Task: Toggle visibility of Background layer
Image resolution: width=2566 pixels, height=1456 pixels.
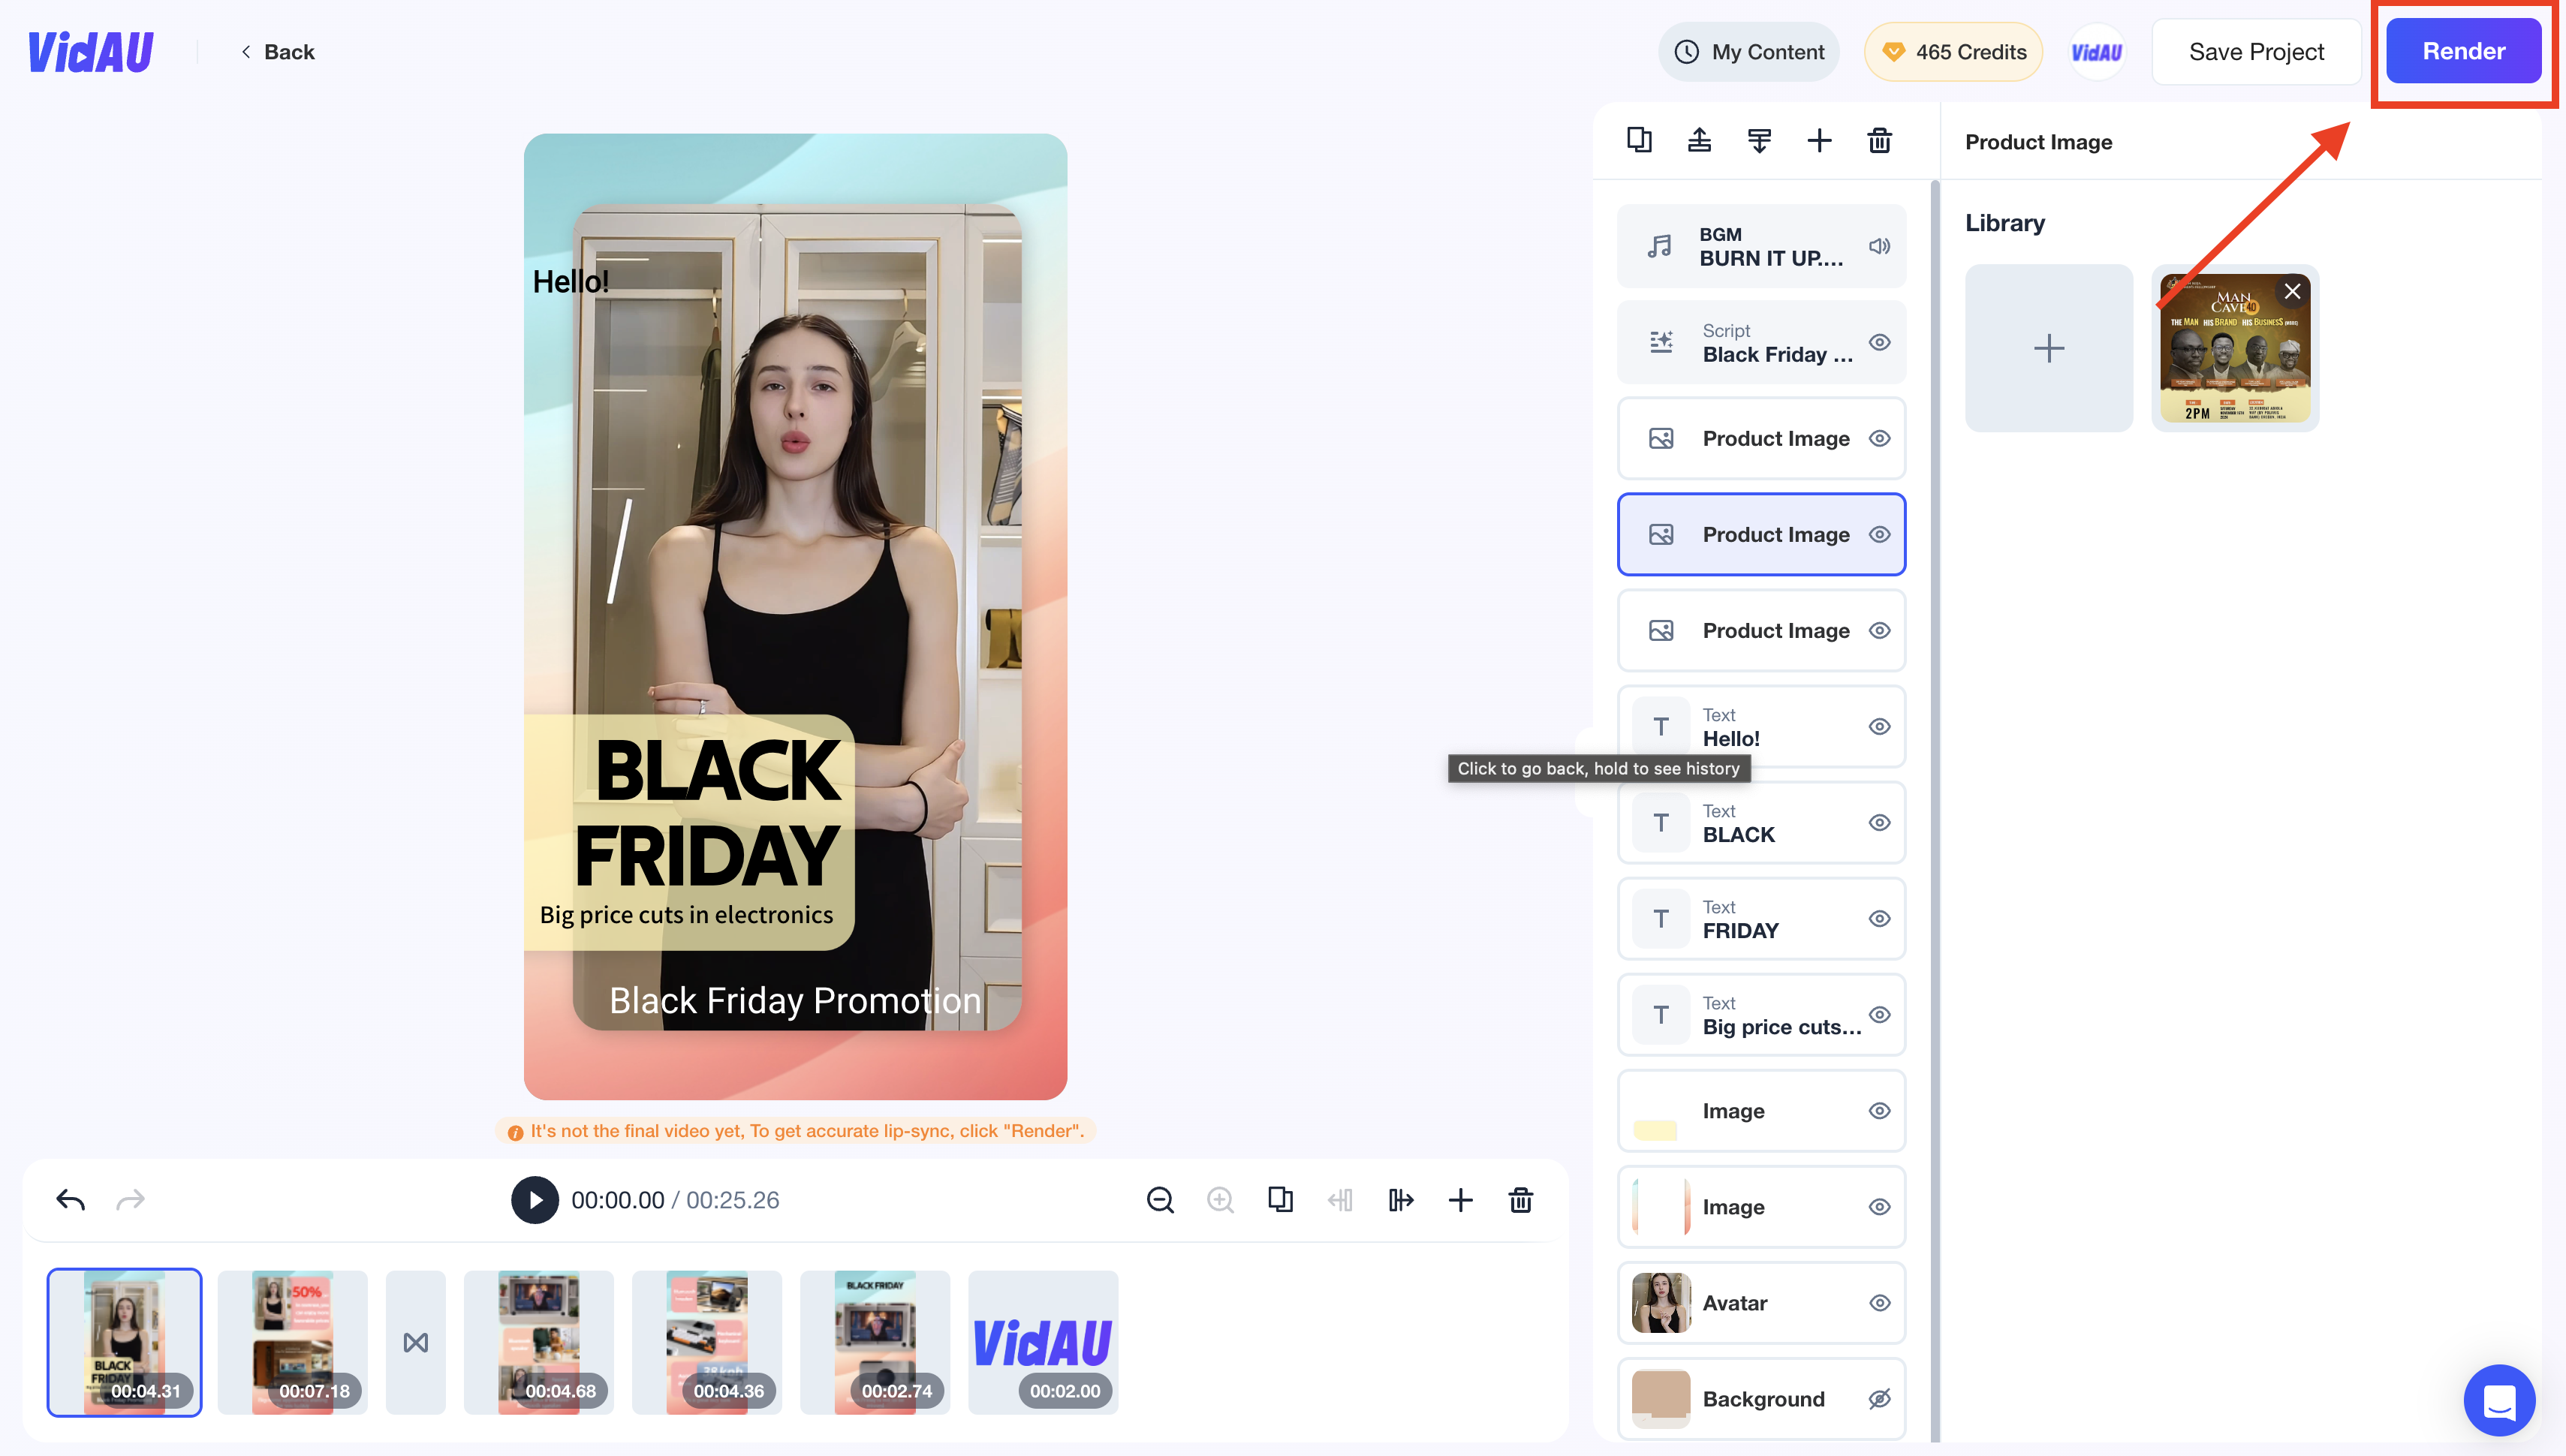Action: pos(1877,1397)
